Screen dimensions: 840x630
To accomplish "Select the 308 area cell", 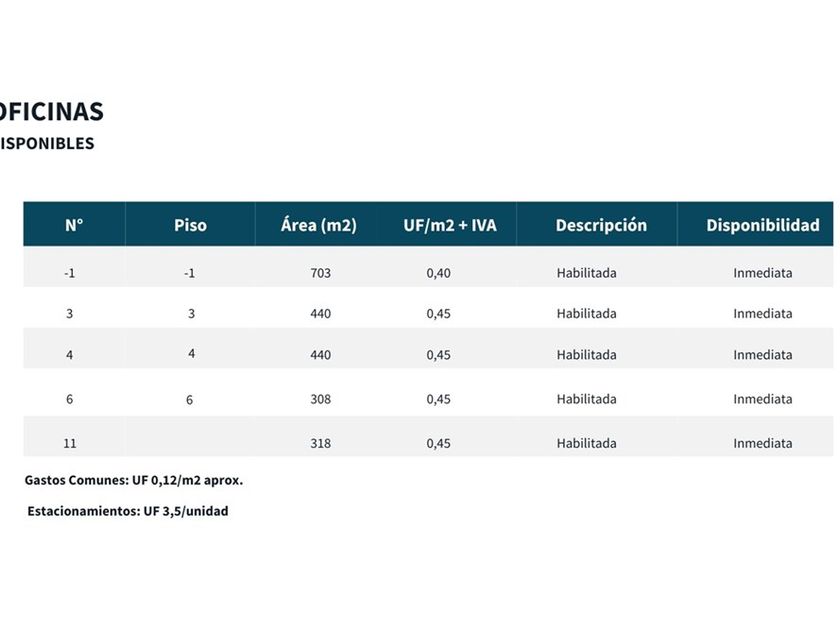I will pos(321,399).
